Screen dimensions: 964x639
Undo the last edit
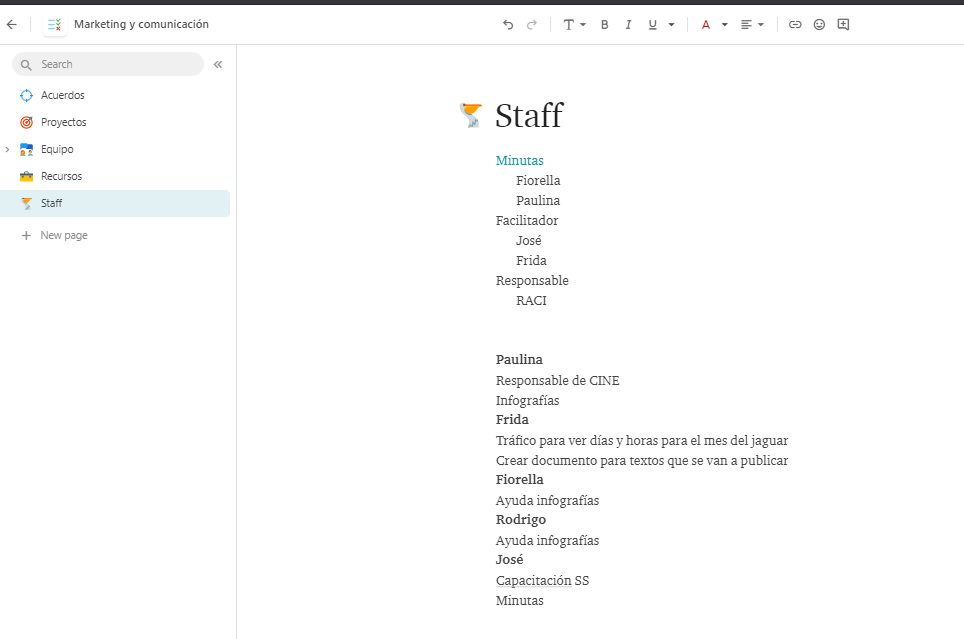(508, 25)
